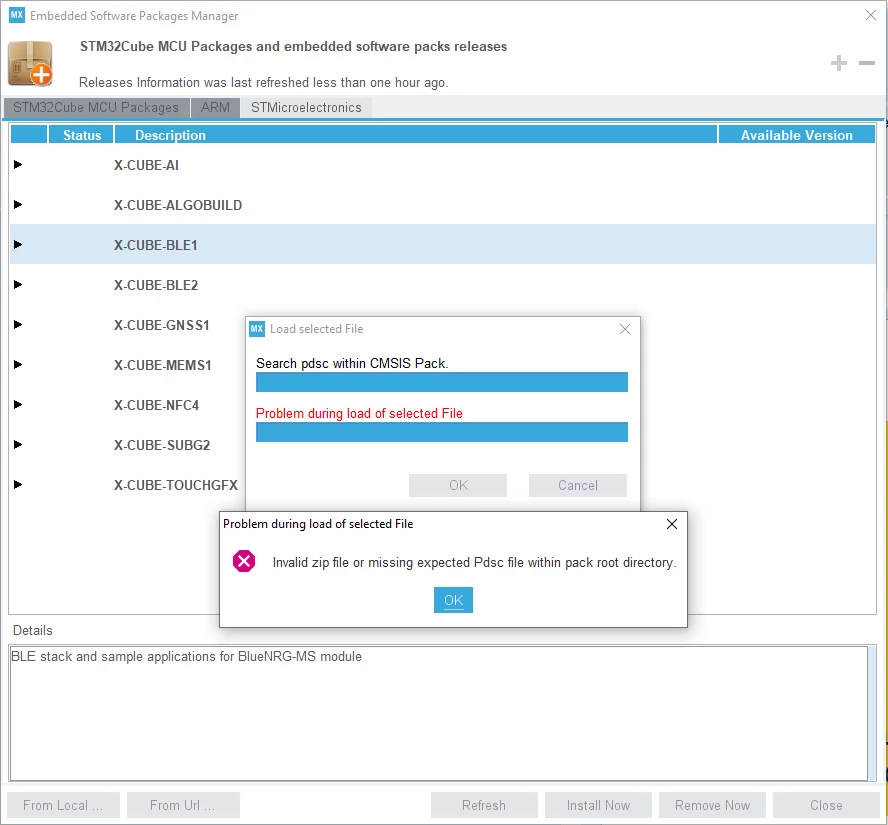888x825 pixels.
Task: Click Cancel in Load selected File dialog
Action: (578, 485)
